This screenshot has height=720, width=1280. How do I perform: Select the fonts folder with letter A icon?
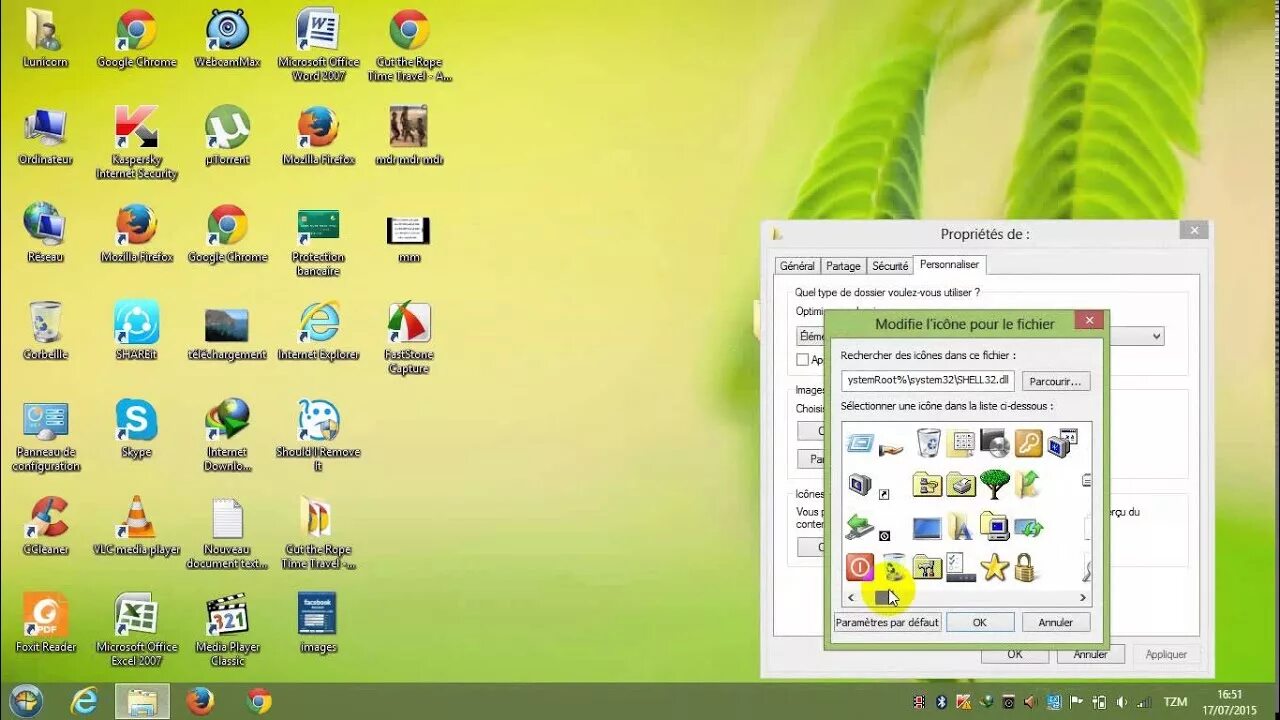pos(960,526)
